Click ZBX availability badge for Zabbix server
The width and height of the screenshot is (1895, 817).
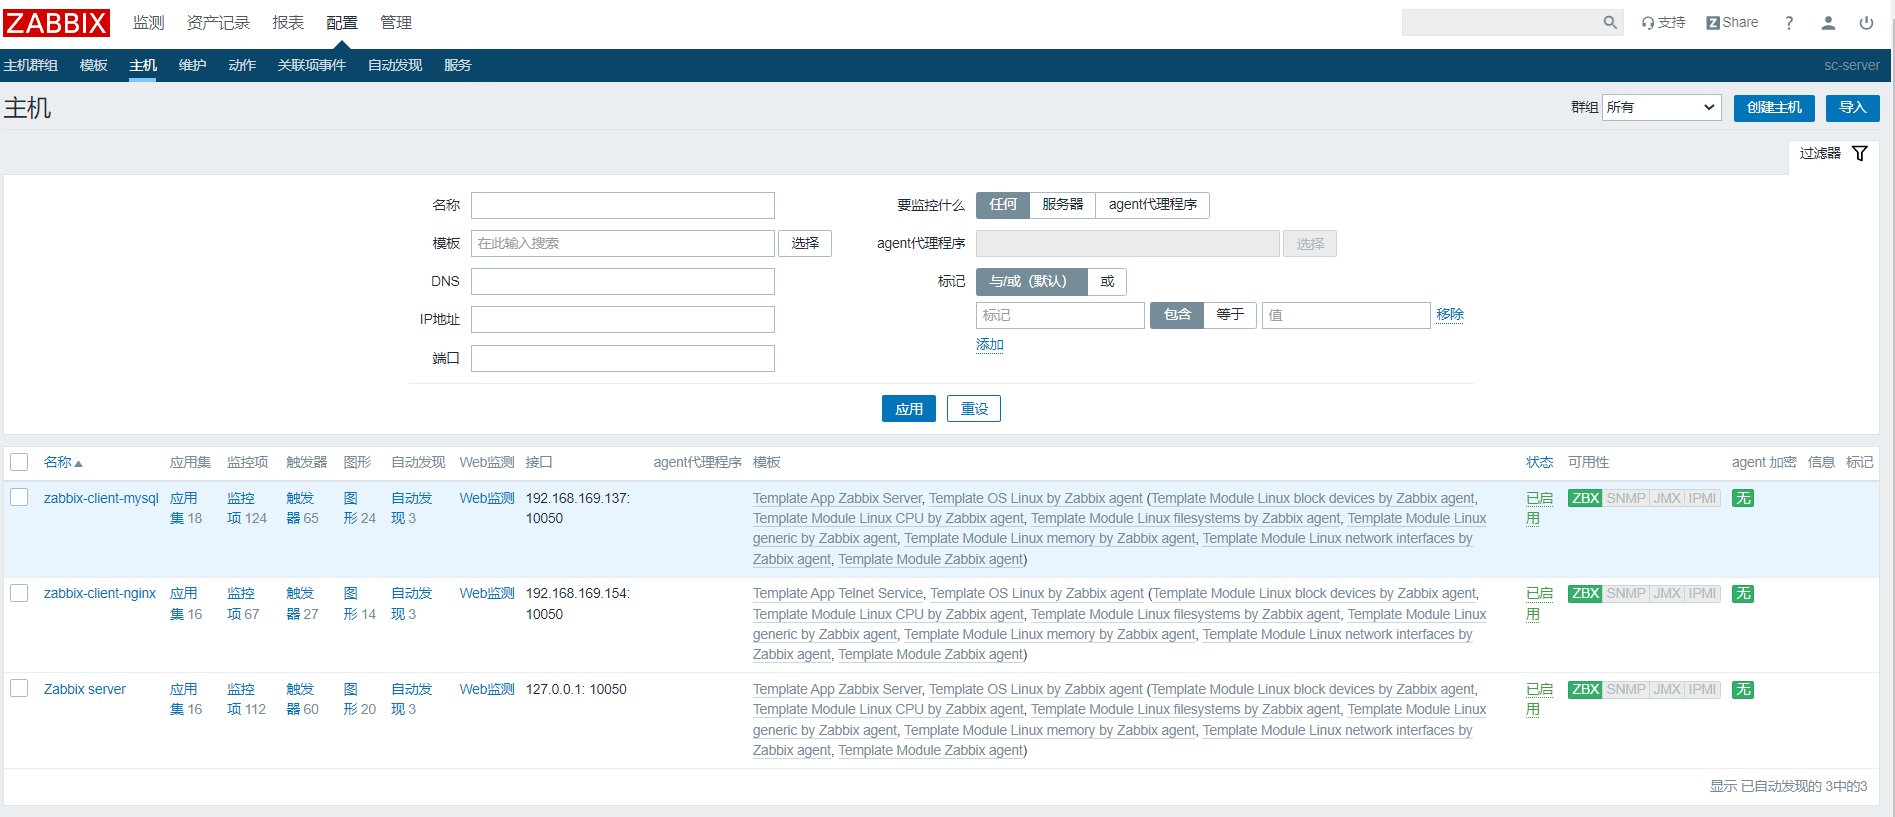coord(1585,689)
